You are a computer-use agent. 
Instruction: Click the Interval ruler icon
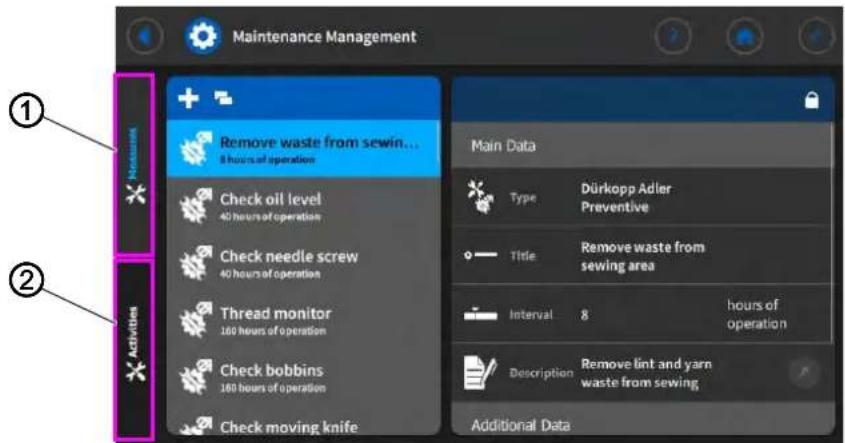[x=481, y=313]
